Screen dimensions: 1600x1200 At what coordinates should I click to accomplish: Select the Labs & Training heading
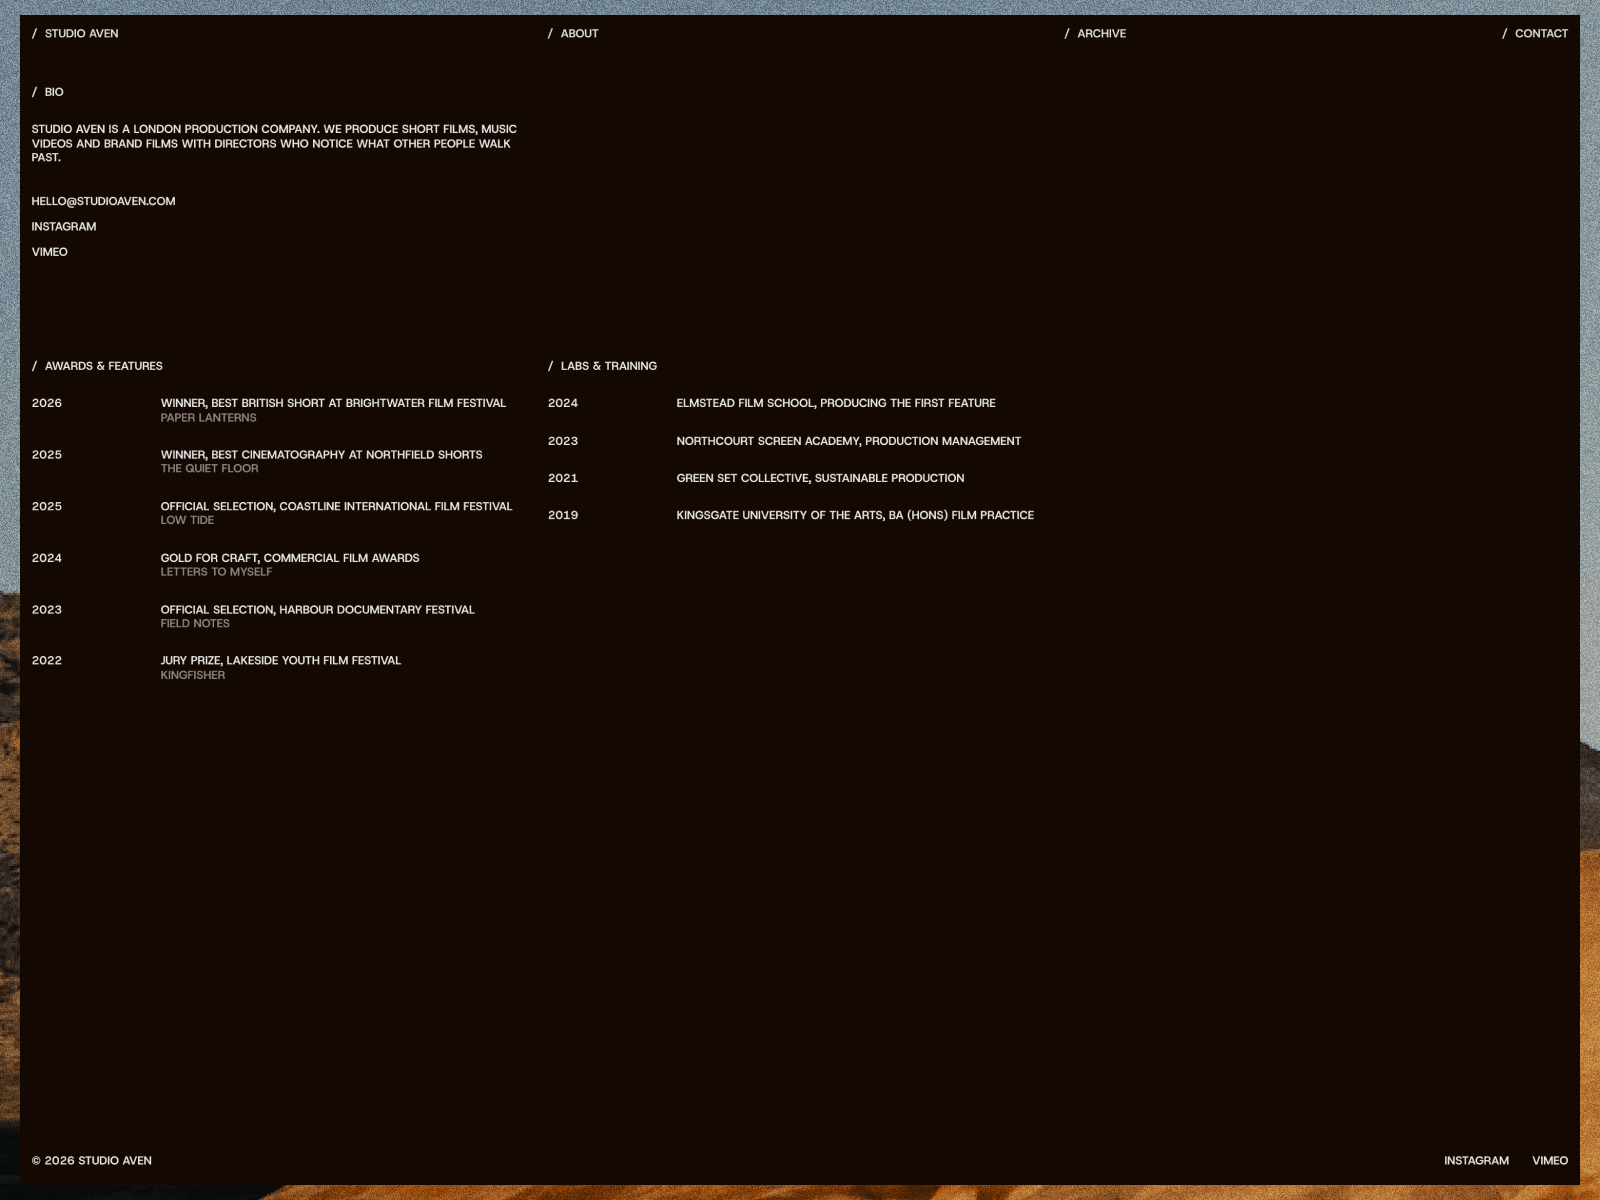(x=602, y=366)
